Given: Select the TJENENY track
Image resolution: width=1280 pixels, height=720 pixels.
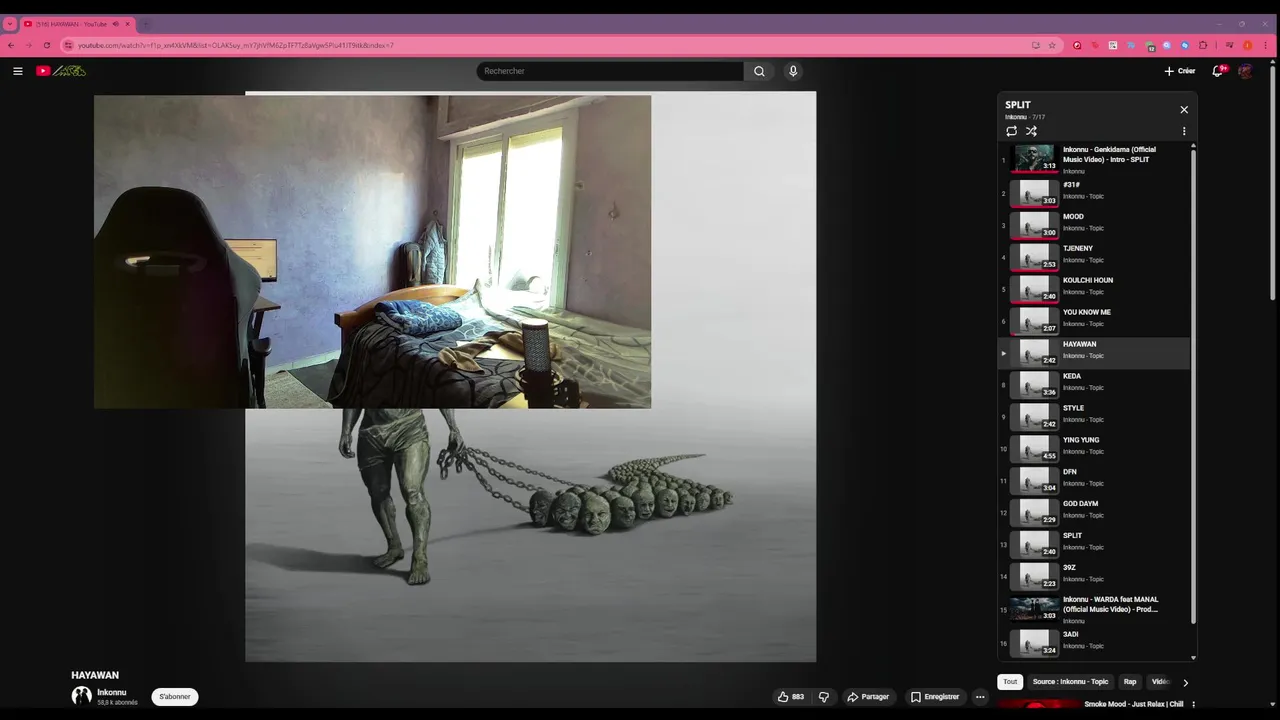Looking at the screenshot, I should point(1094,256).
